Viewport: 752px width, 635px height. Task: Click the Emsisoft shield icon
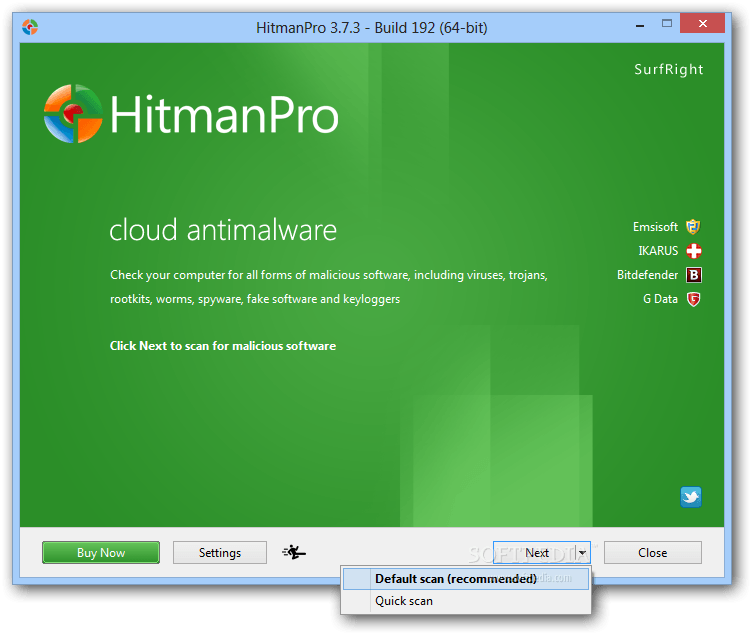pos(693,226)
